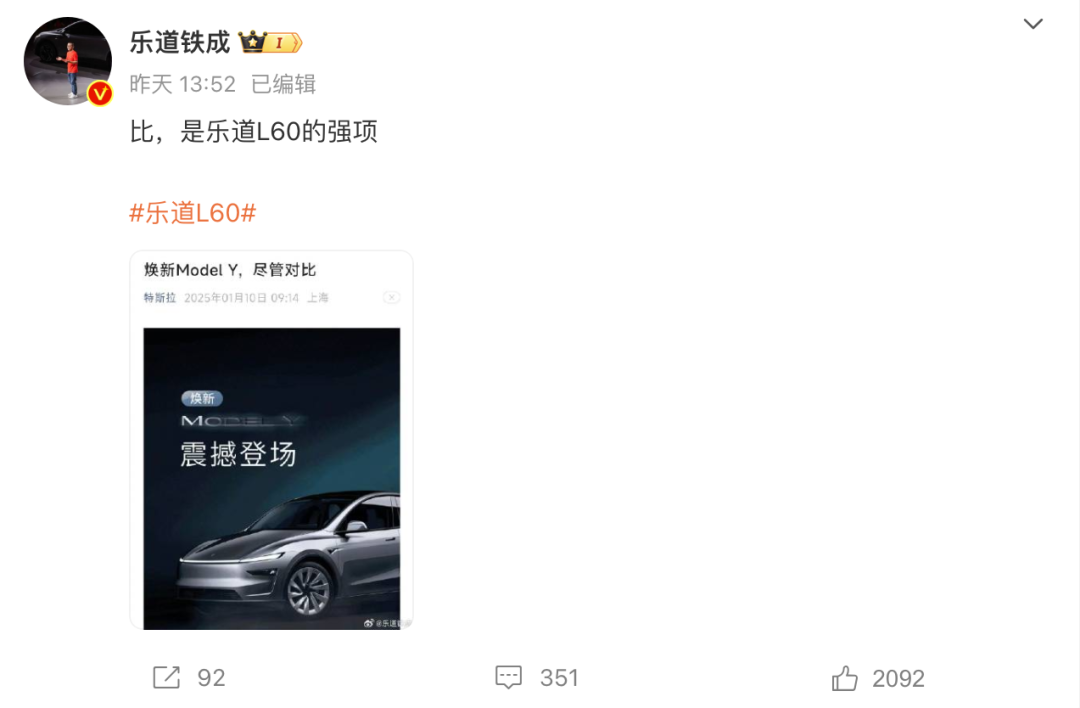Open the #乐道L60# hashtag topic
Screen dimensions: 1080x708
pos(192,213)
